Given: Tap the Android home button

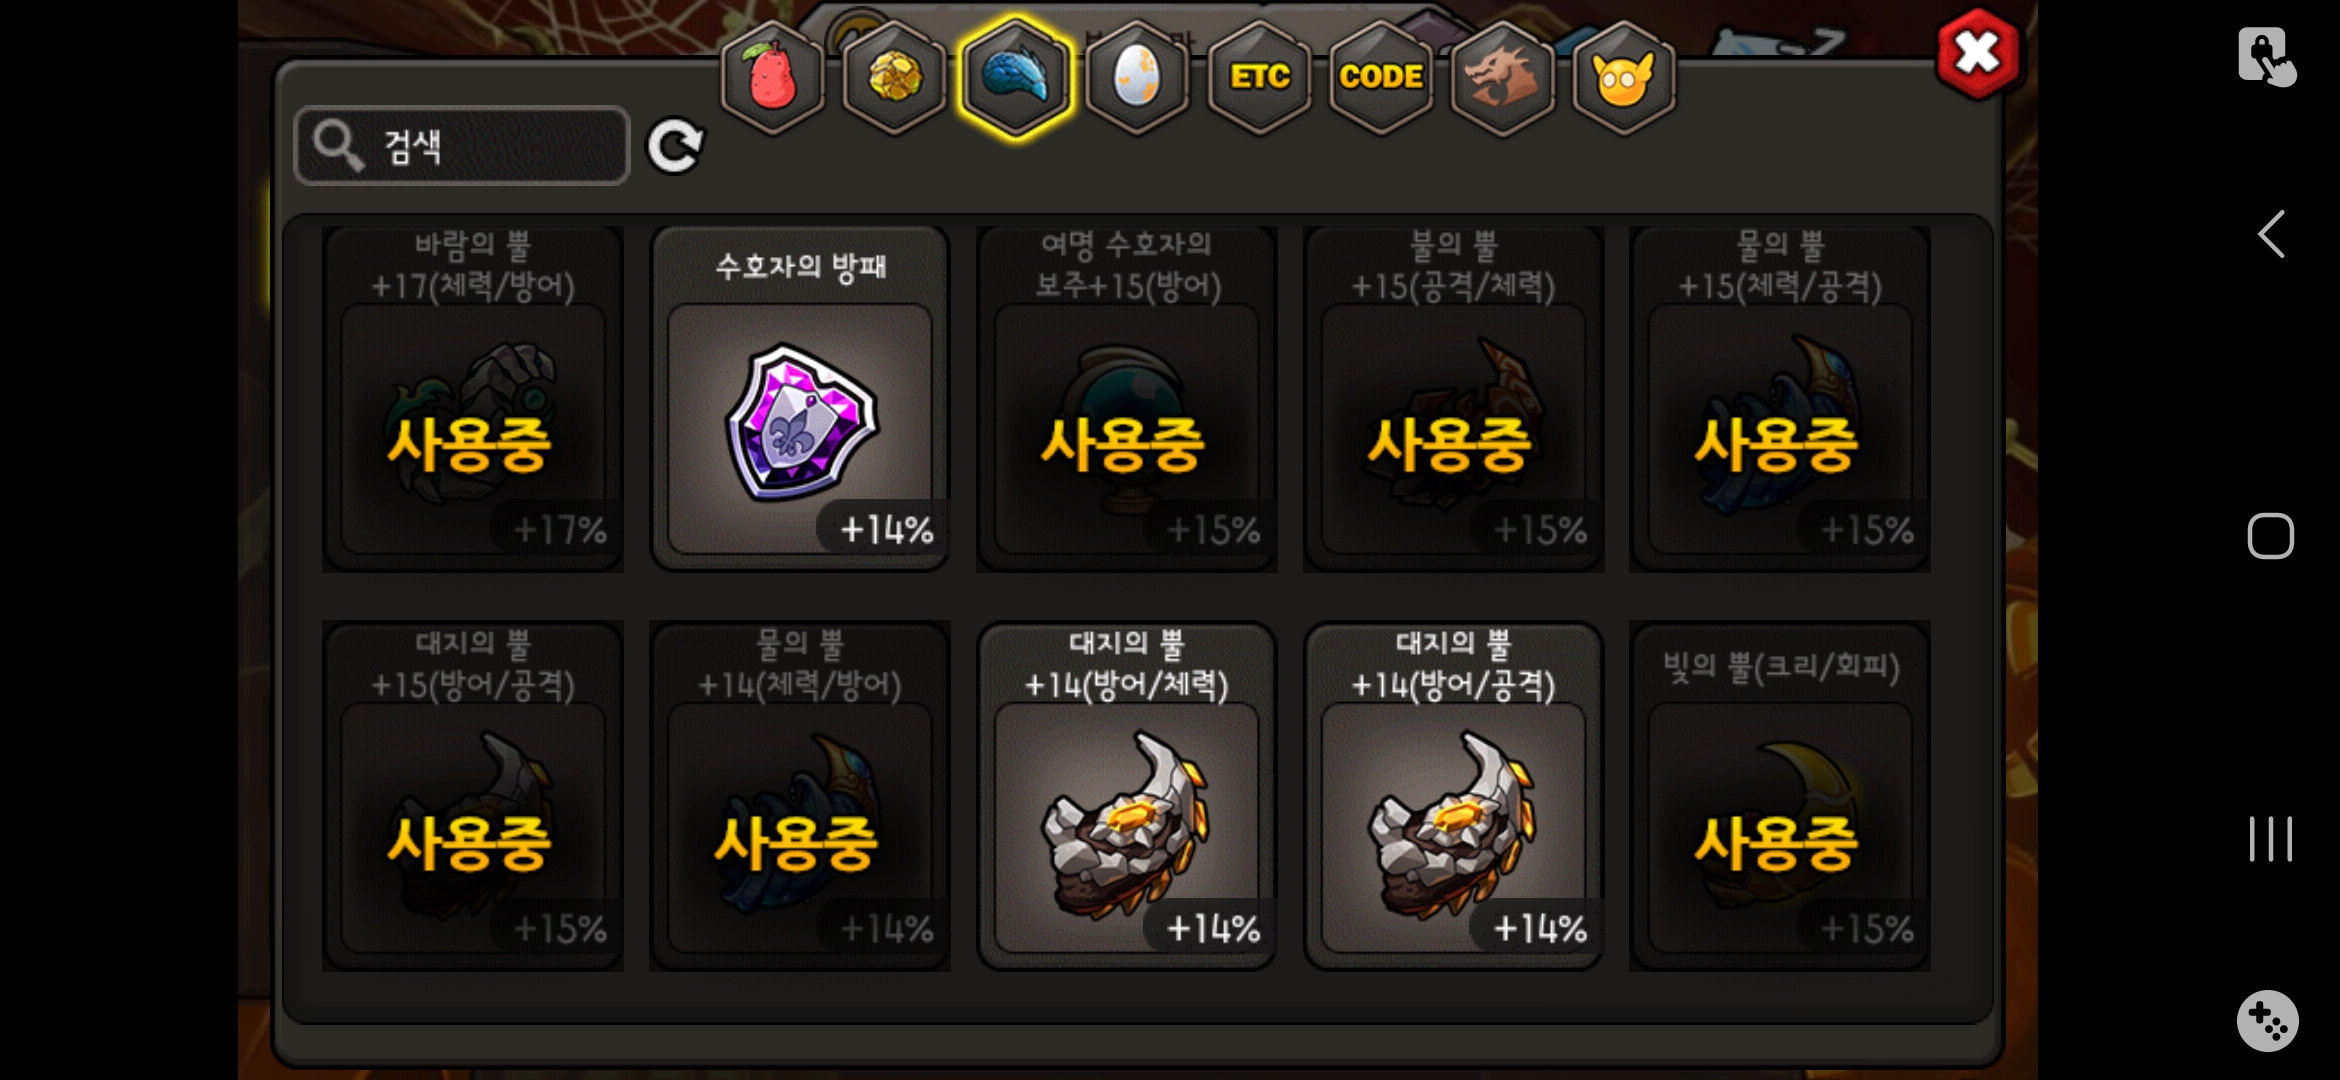Looking at the screenshot, I should pyautogui.click(x=2270, y=537).
